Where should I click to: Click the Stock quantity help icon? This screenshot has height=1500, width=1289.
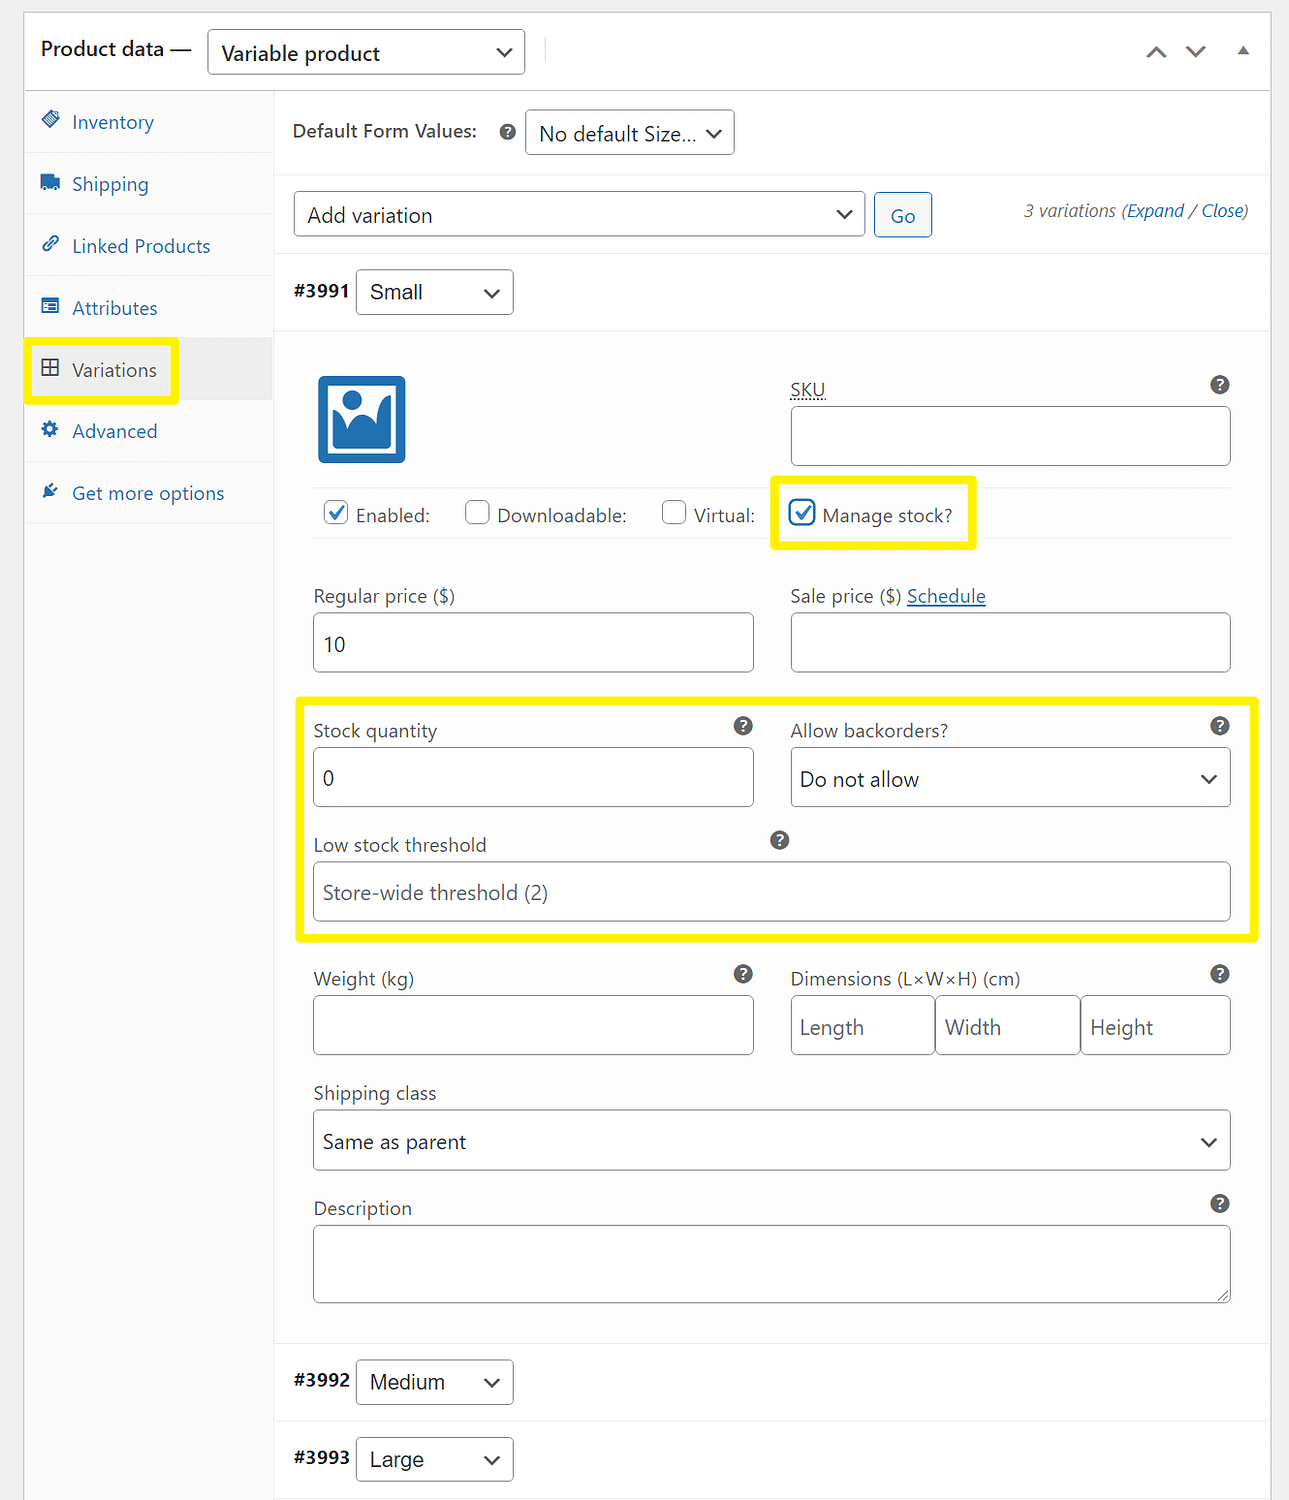point(743,726)
